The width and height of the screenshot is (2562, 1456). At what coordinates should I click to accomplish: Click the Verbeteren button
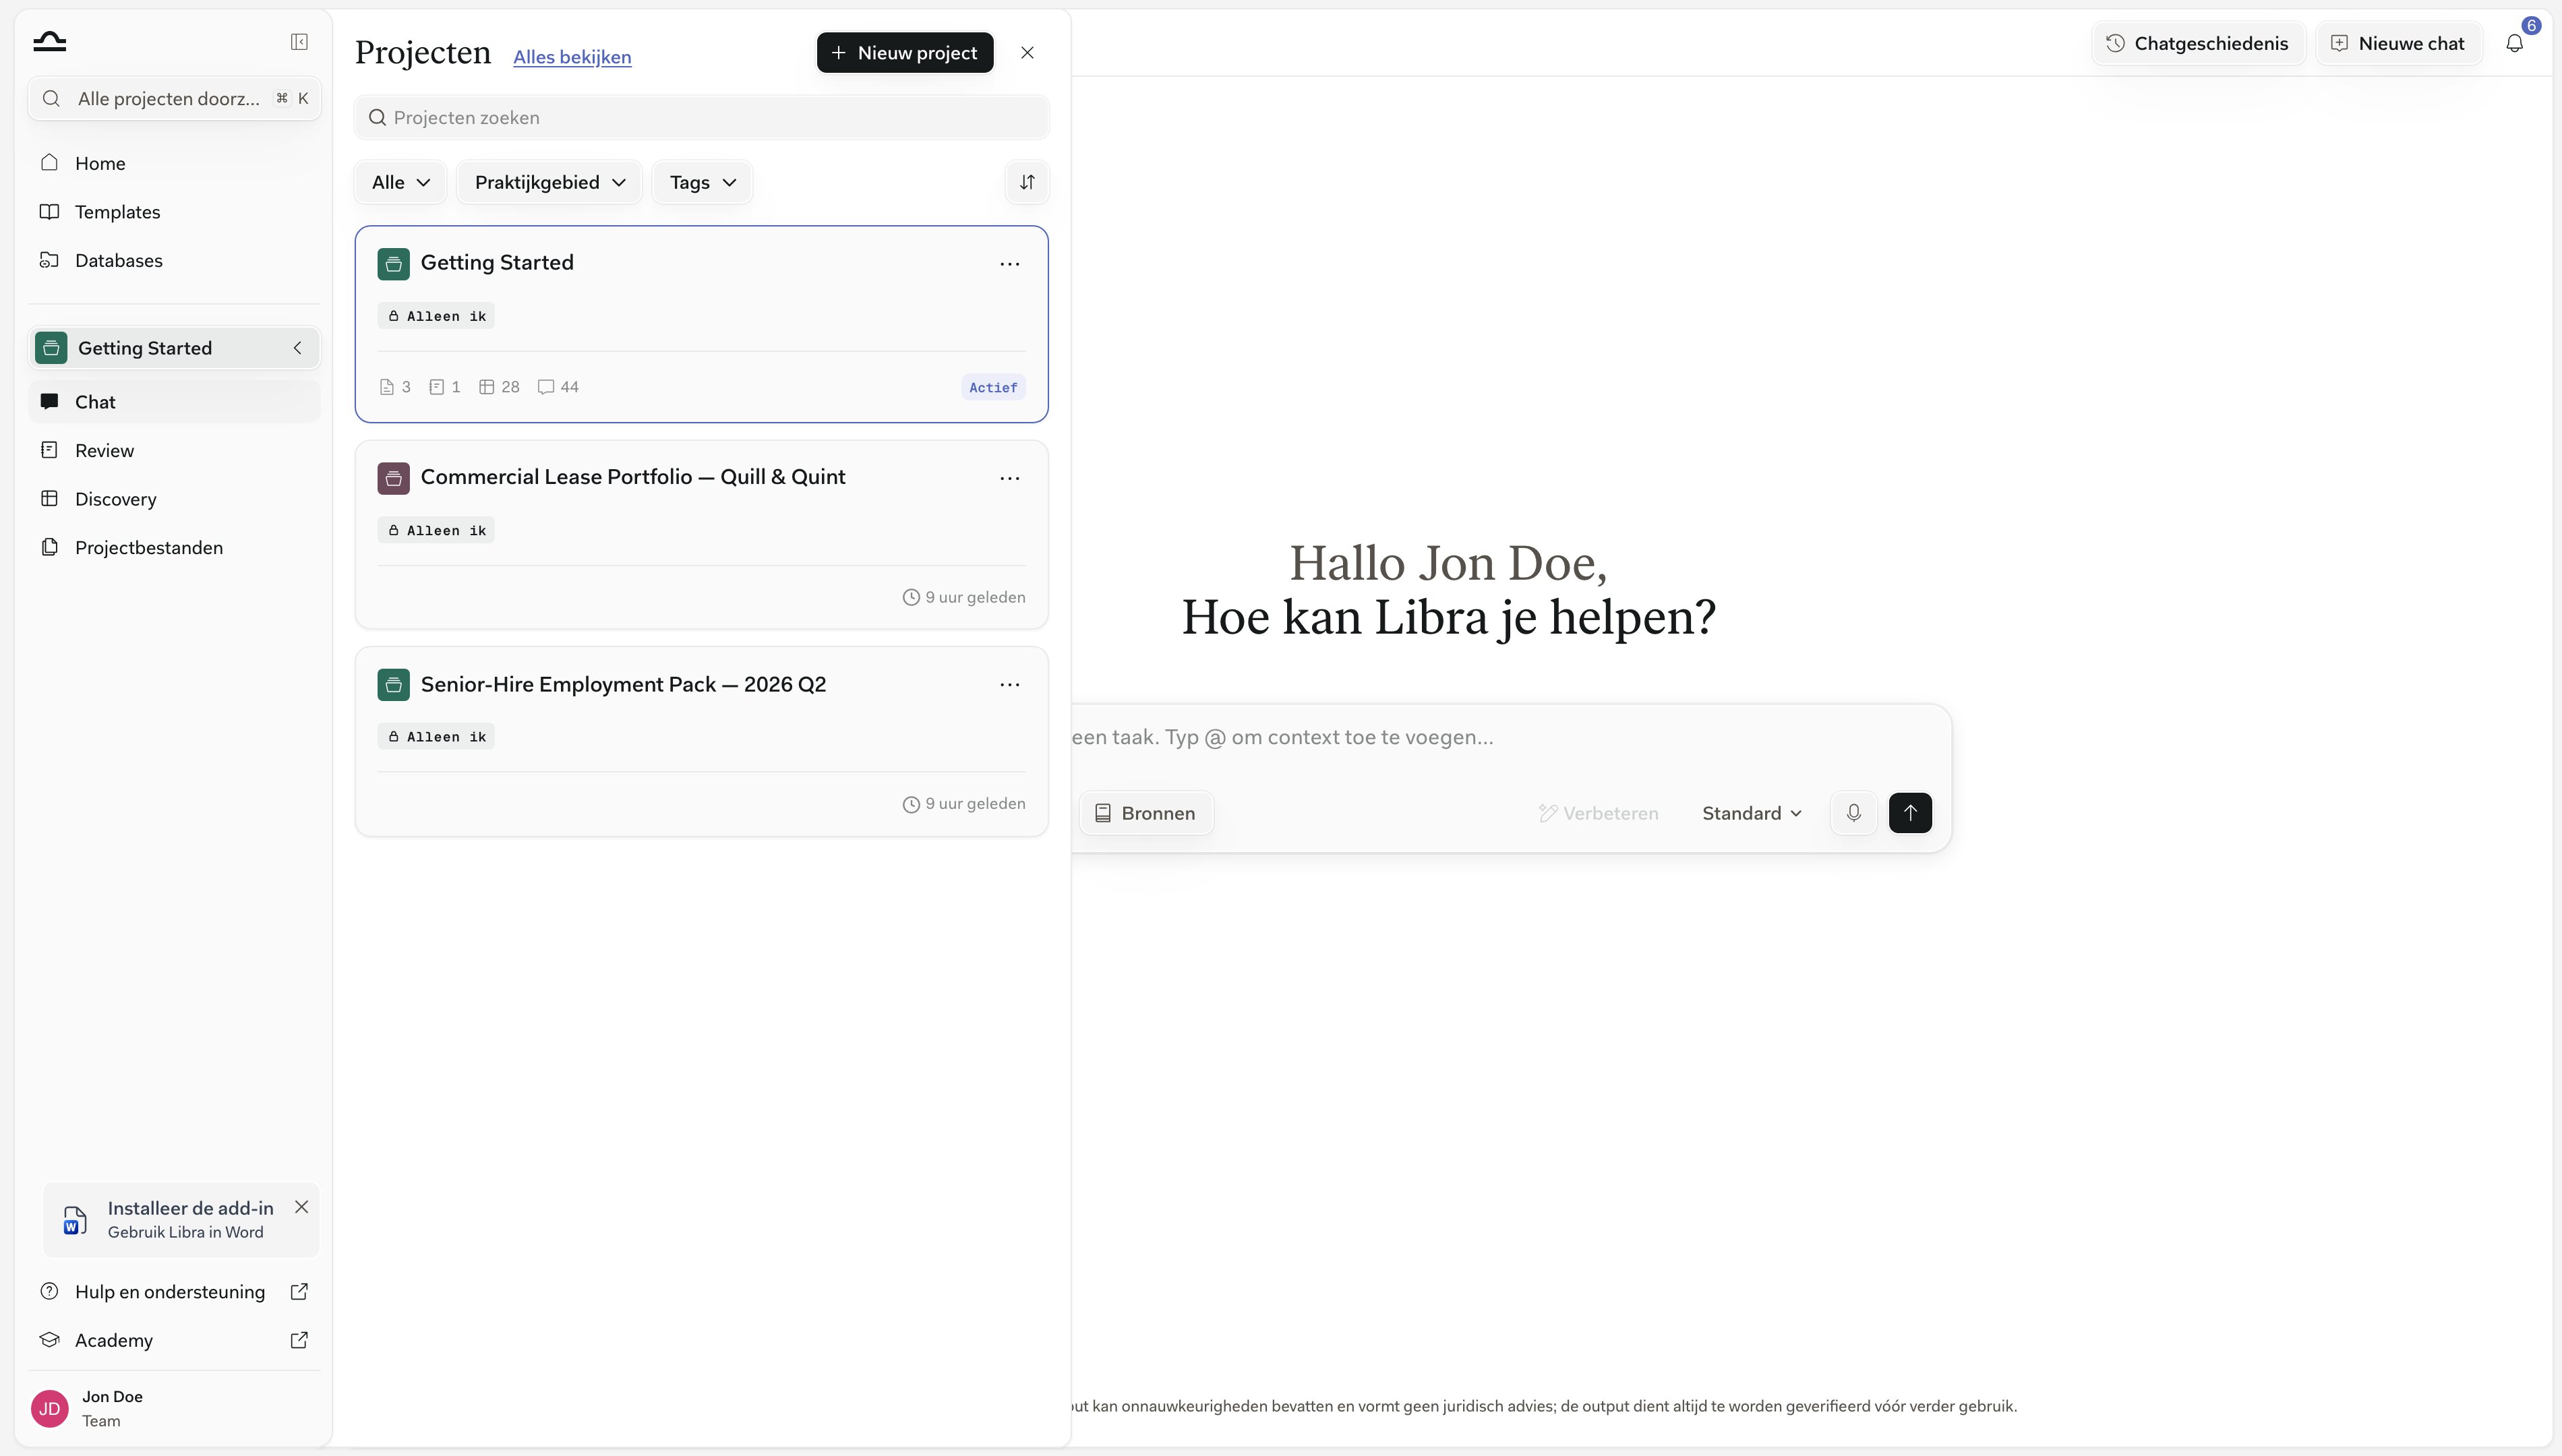[1598, 813]
